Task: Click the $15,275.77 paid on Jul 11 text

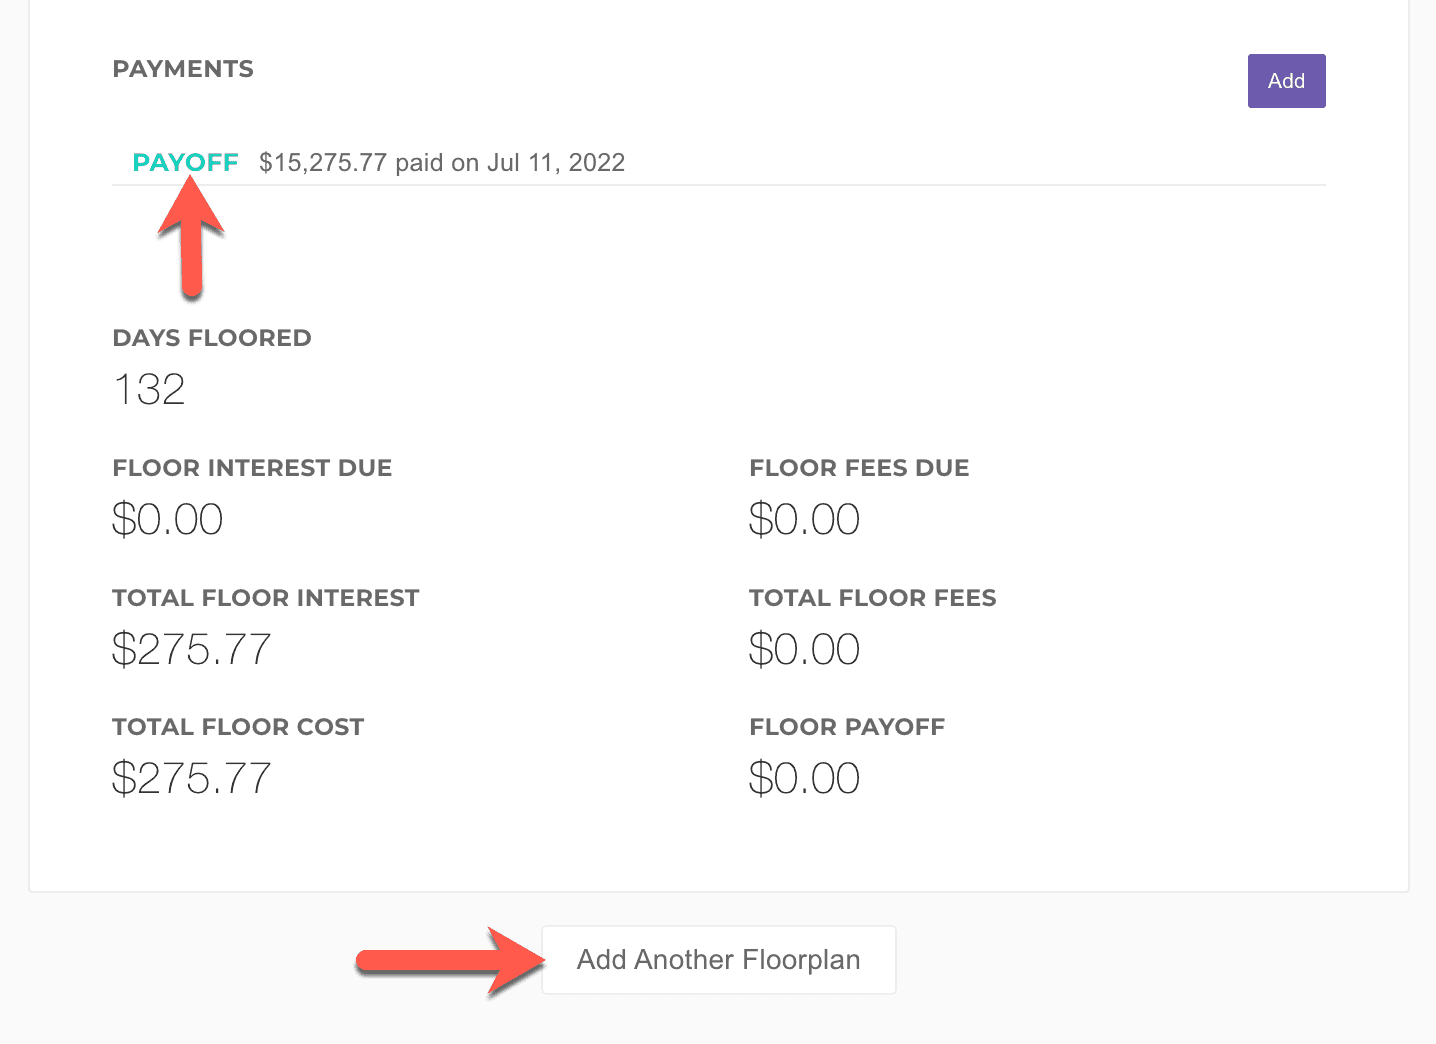Action: (x=442, y=163)
